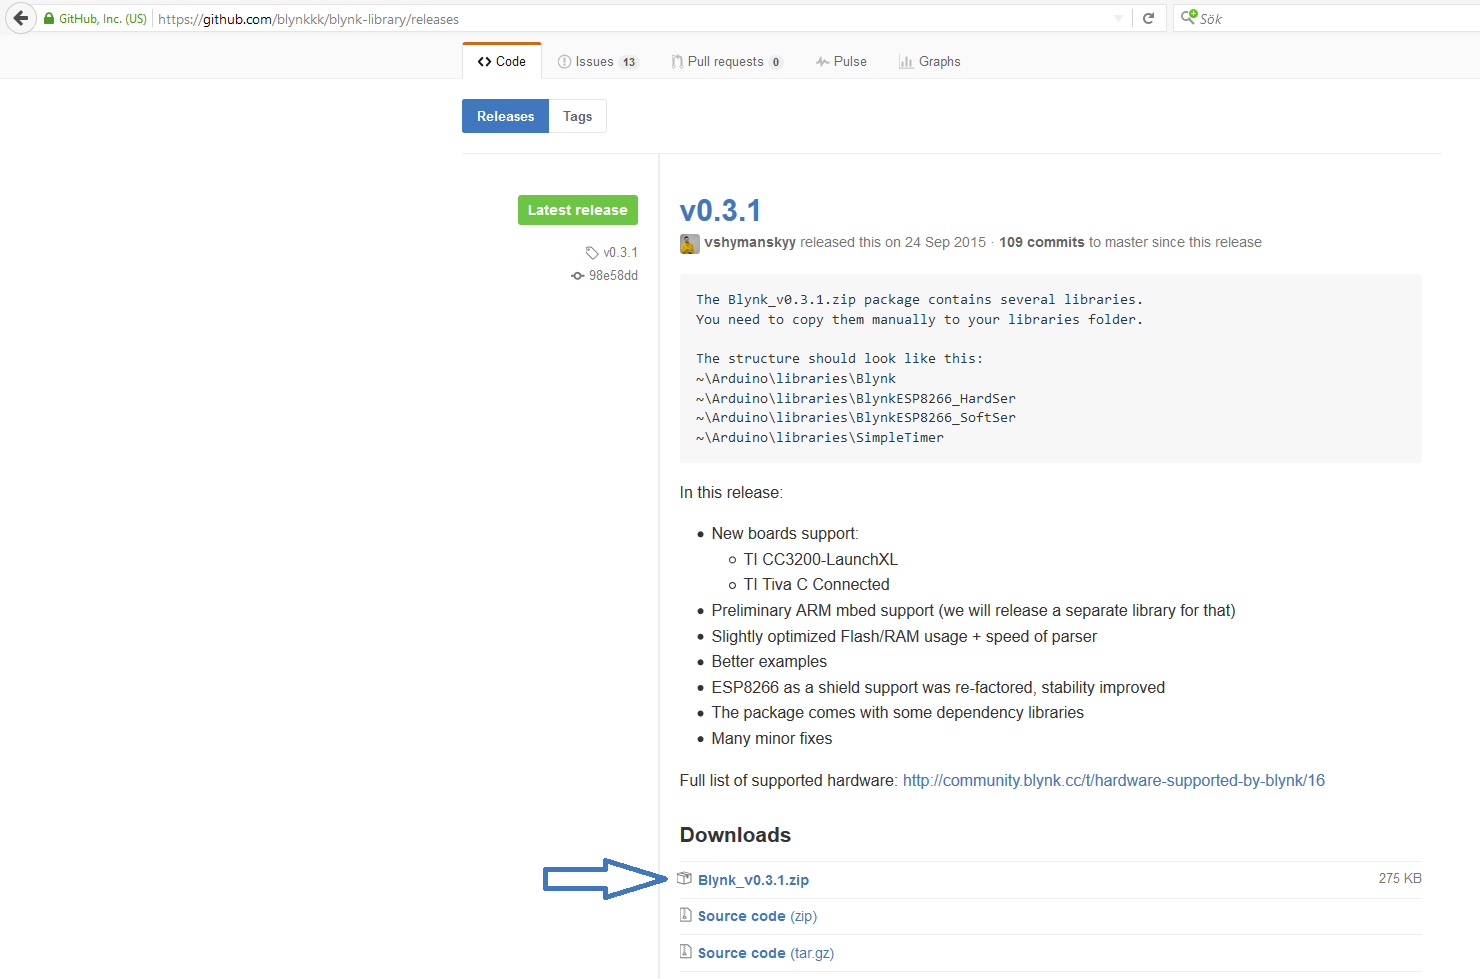Download Blynk_v0.3.1.zip

click(x=753, y=880)
